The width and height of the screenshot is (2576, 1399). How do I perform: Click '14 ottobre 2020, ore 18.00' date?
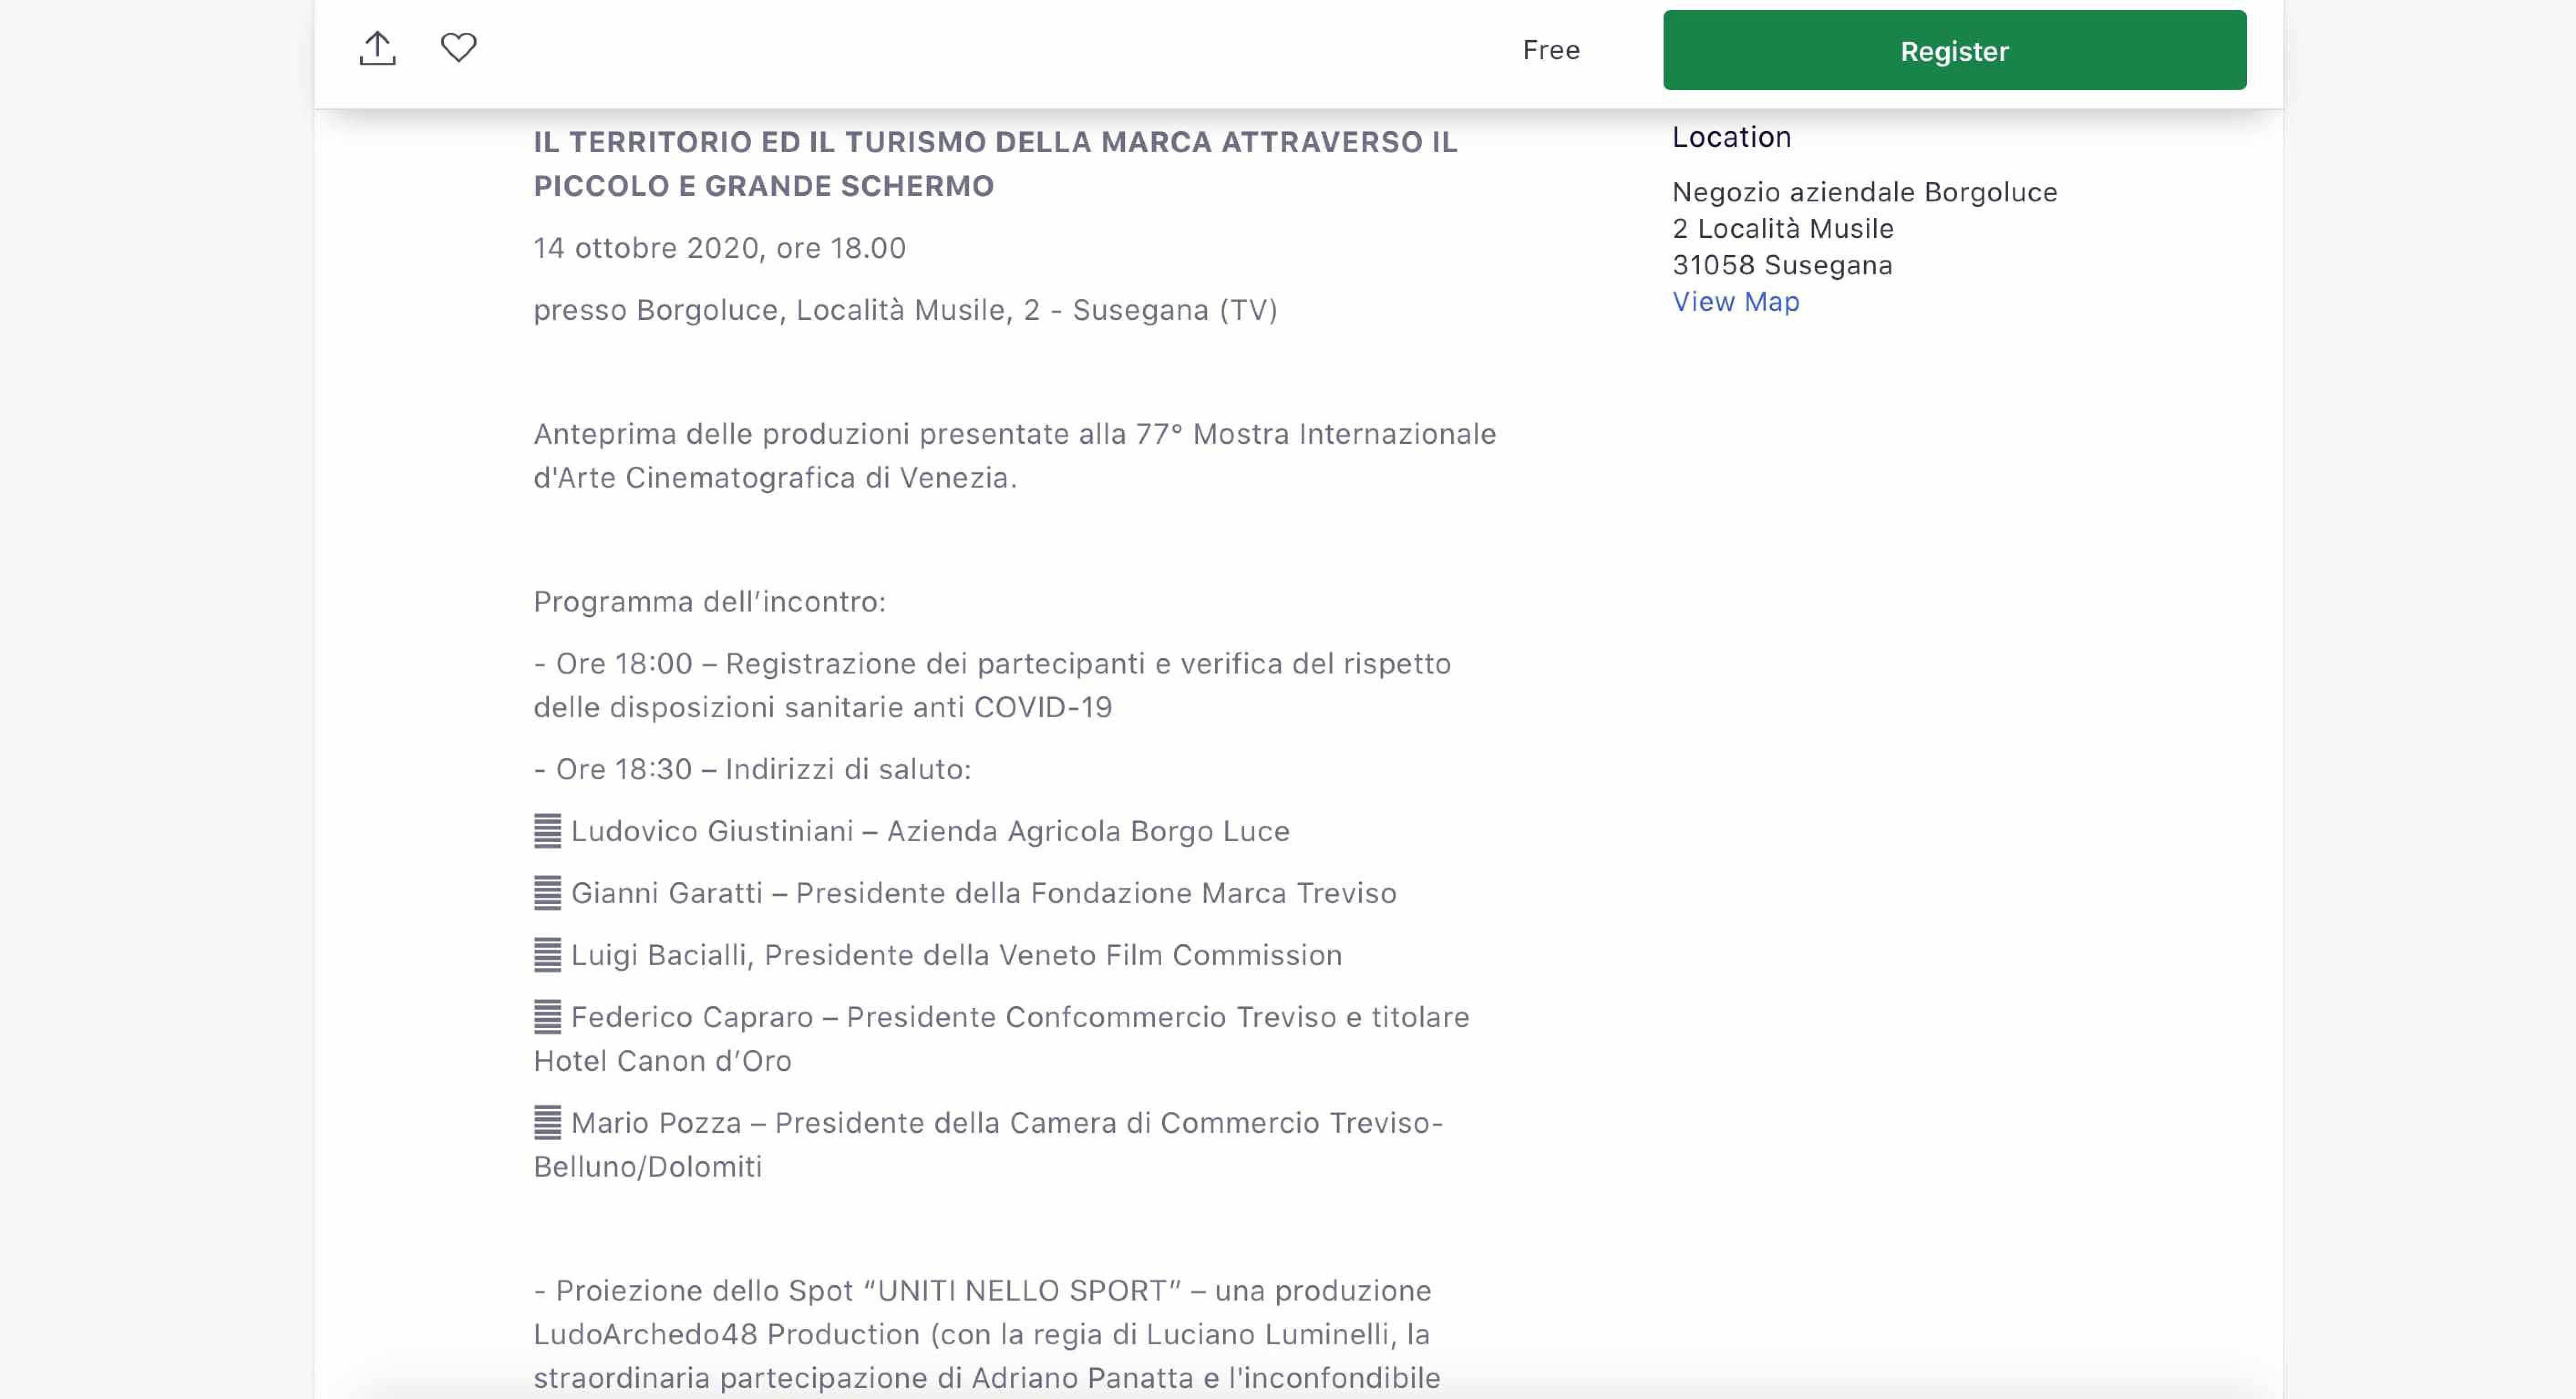(719, 248)
